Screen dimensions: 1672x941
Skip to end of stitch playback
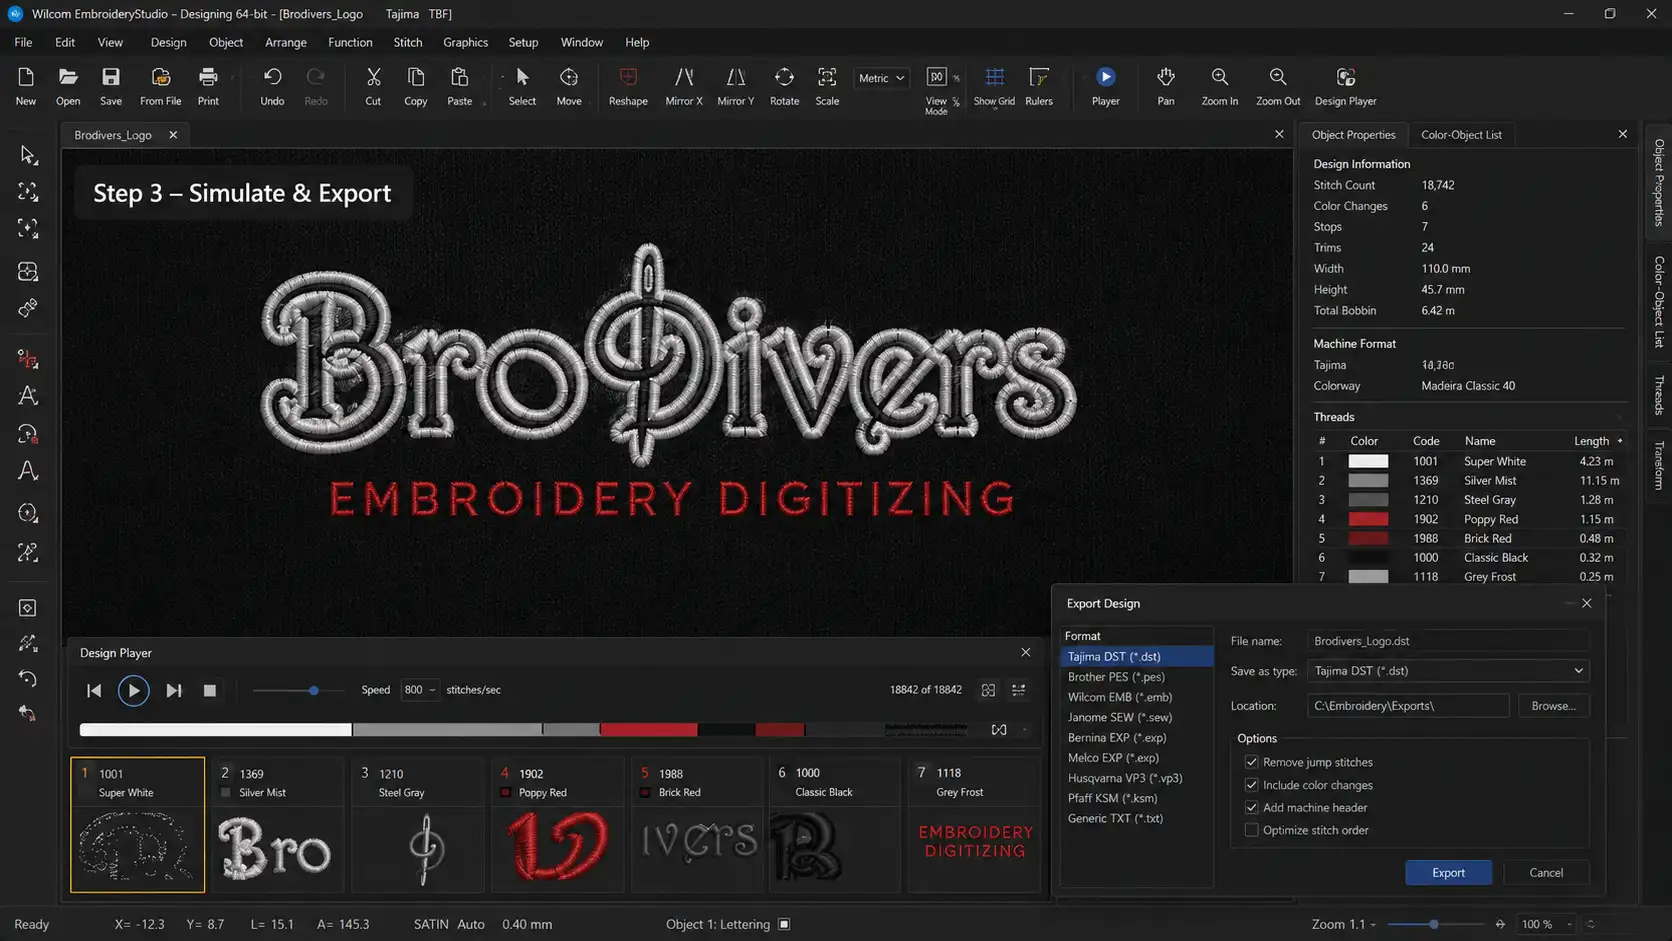(x=174, y=690)
